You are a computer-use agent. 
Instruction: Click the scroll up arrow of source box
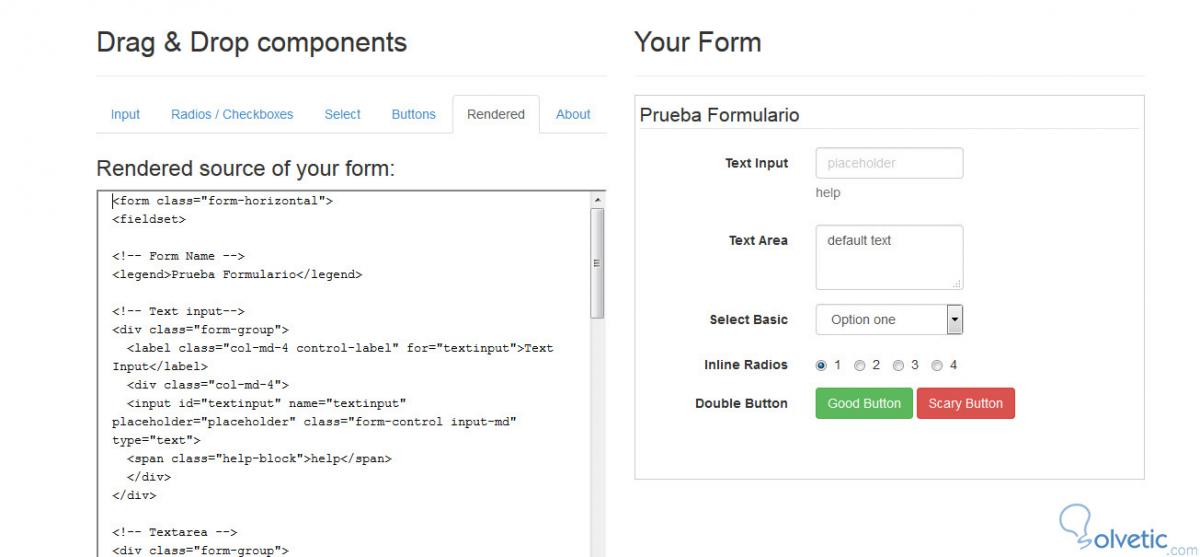pos(598,200)
